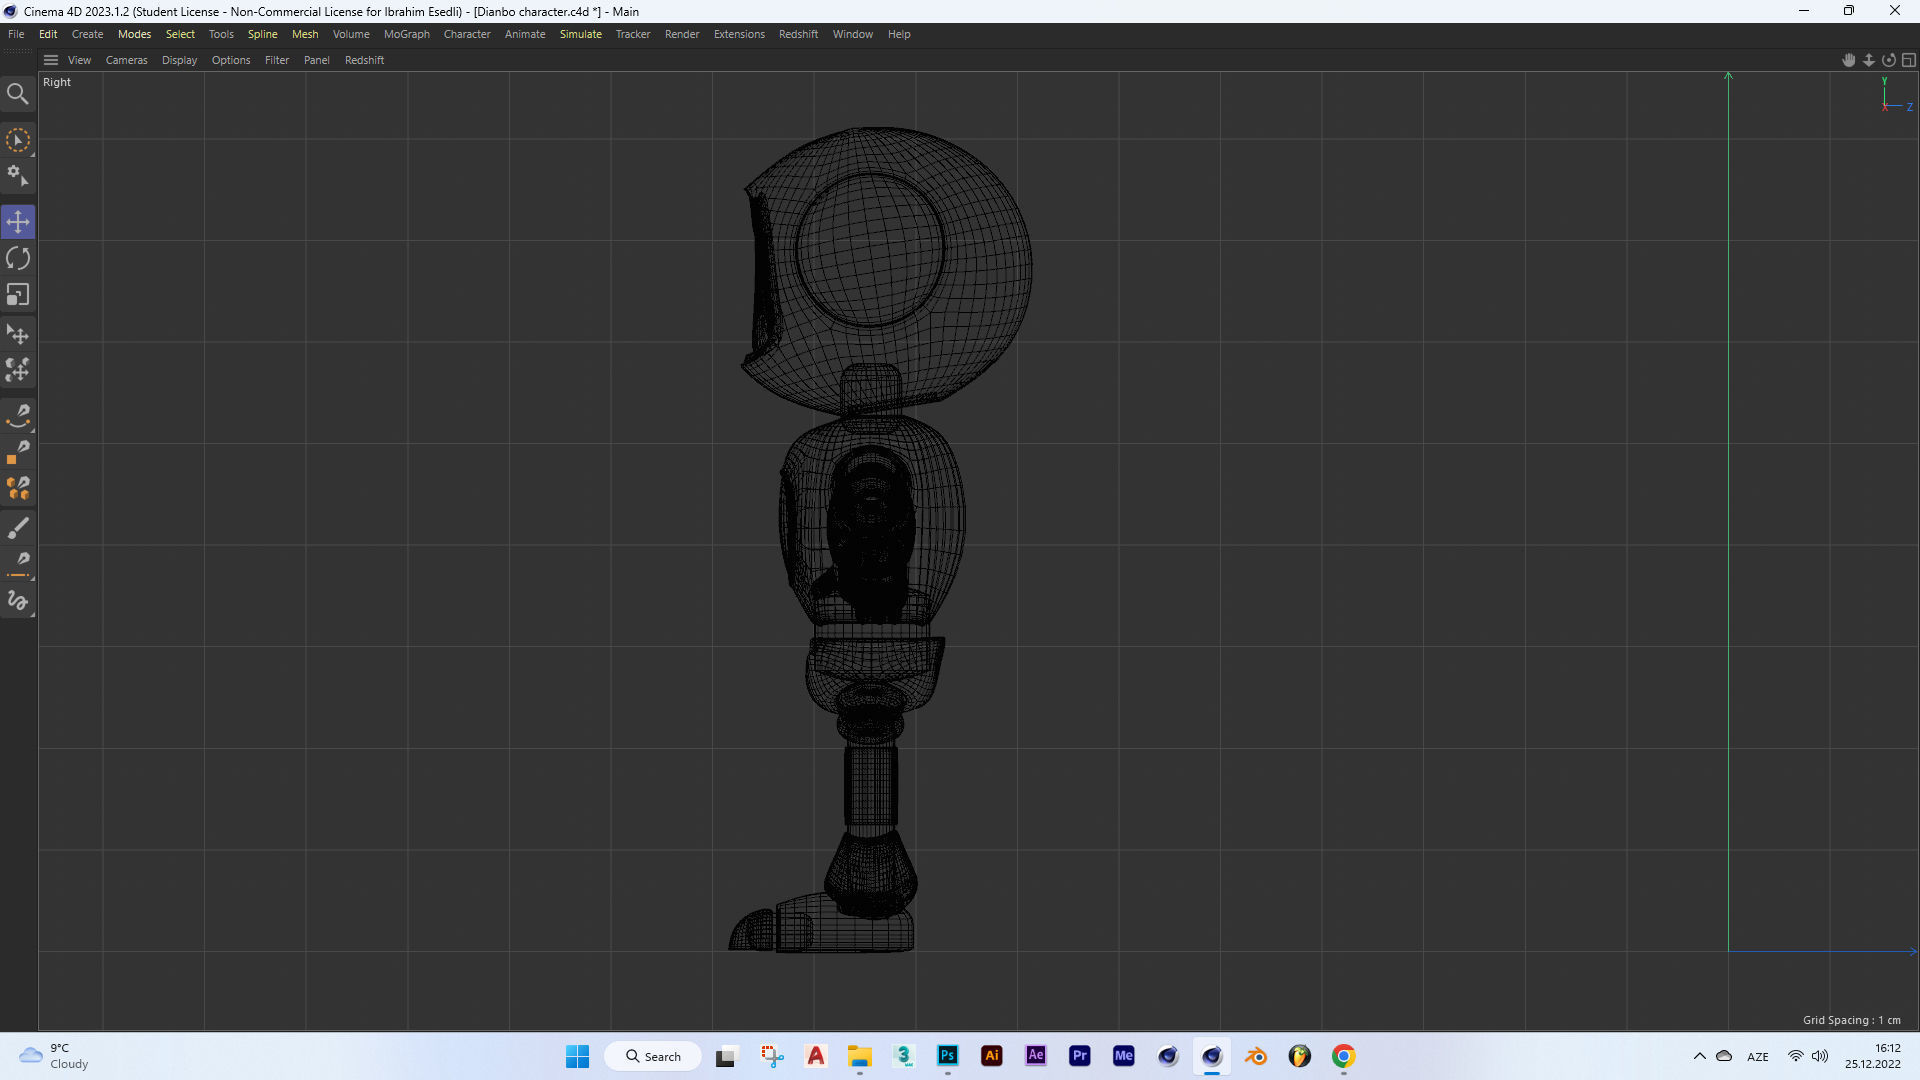Open the viewport hamburger menu
Screen dimensions: 1920x1080
50,60
